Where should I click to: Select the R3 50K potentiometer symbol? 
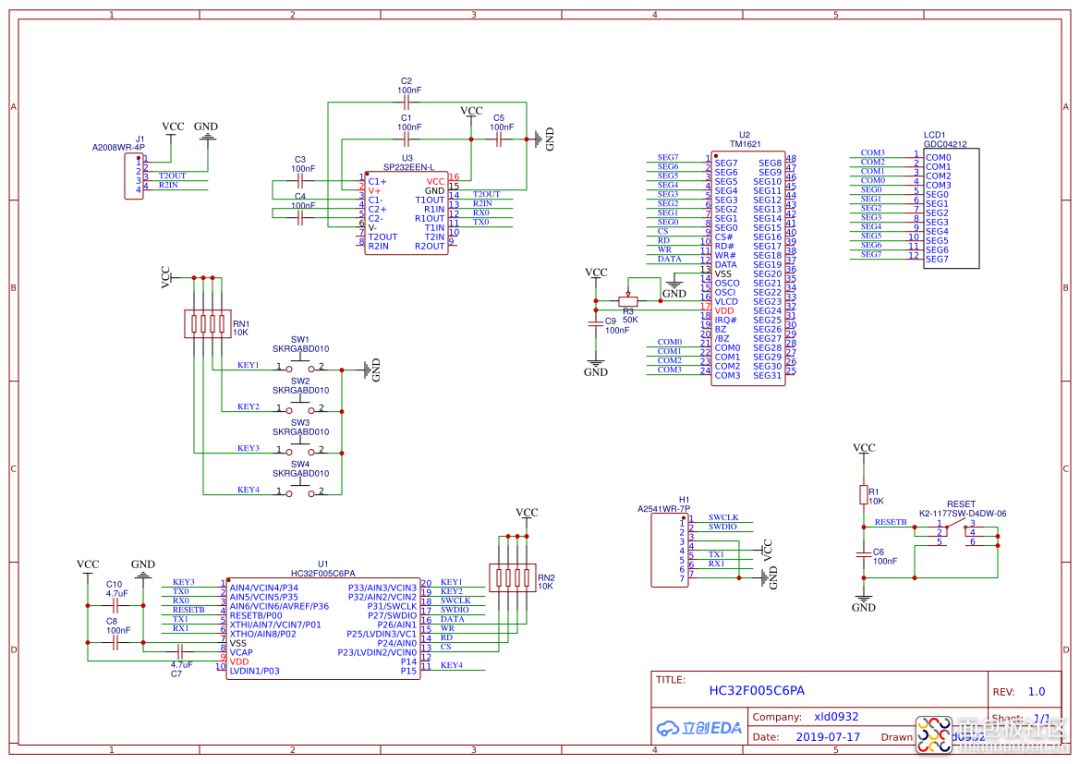pyautogui.click(x=628, y=300)
